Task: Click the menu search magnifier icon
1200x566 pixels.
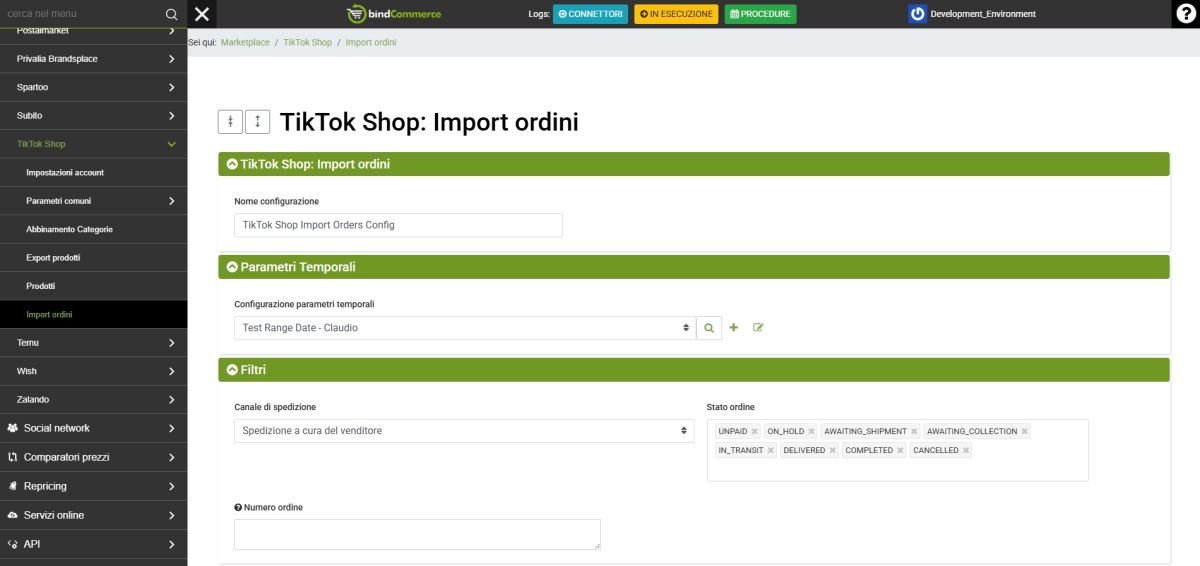Action: click(x=172, y=14)
